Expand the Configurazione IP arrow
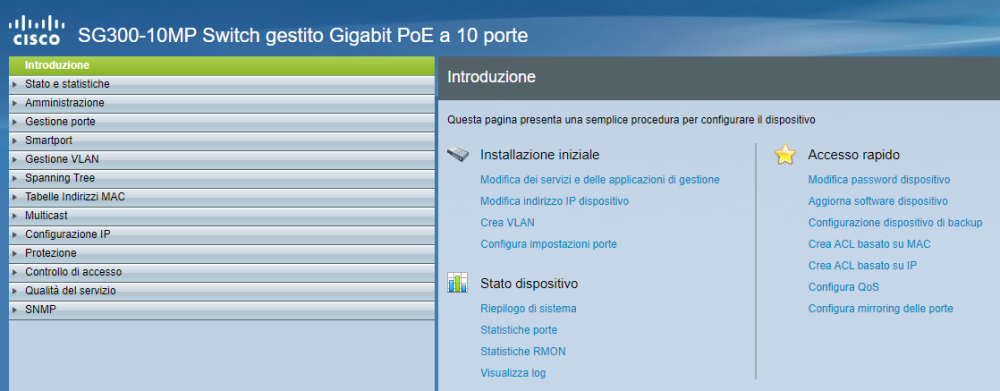 (14, 235)
